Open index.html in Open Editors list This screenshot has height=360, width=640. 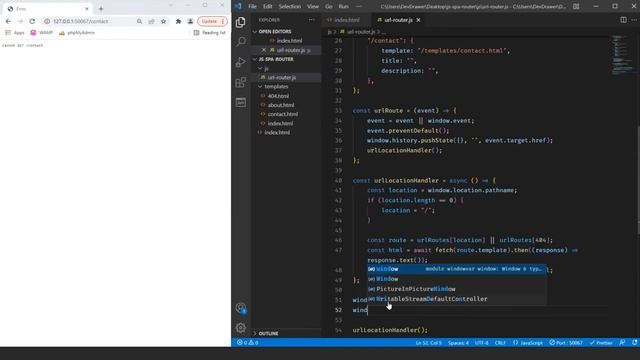(x=289, y=41)
